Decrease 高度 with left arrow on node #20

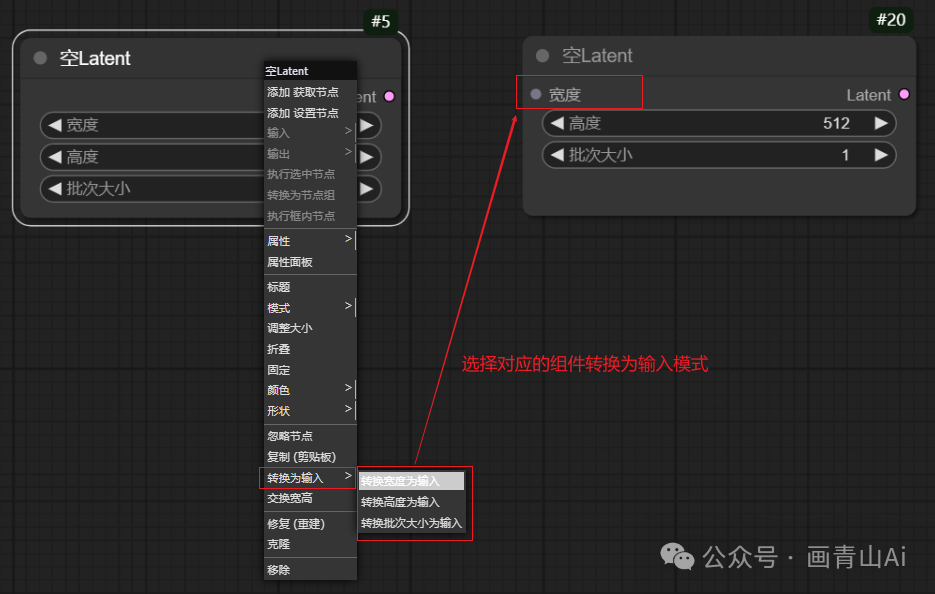click(557, 123)
